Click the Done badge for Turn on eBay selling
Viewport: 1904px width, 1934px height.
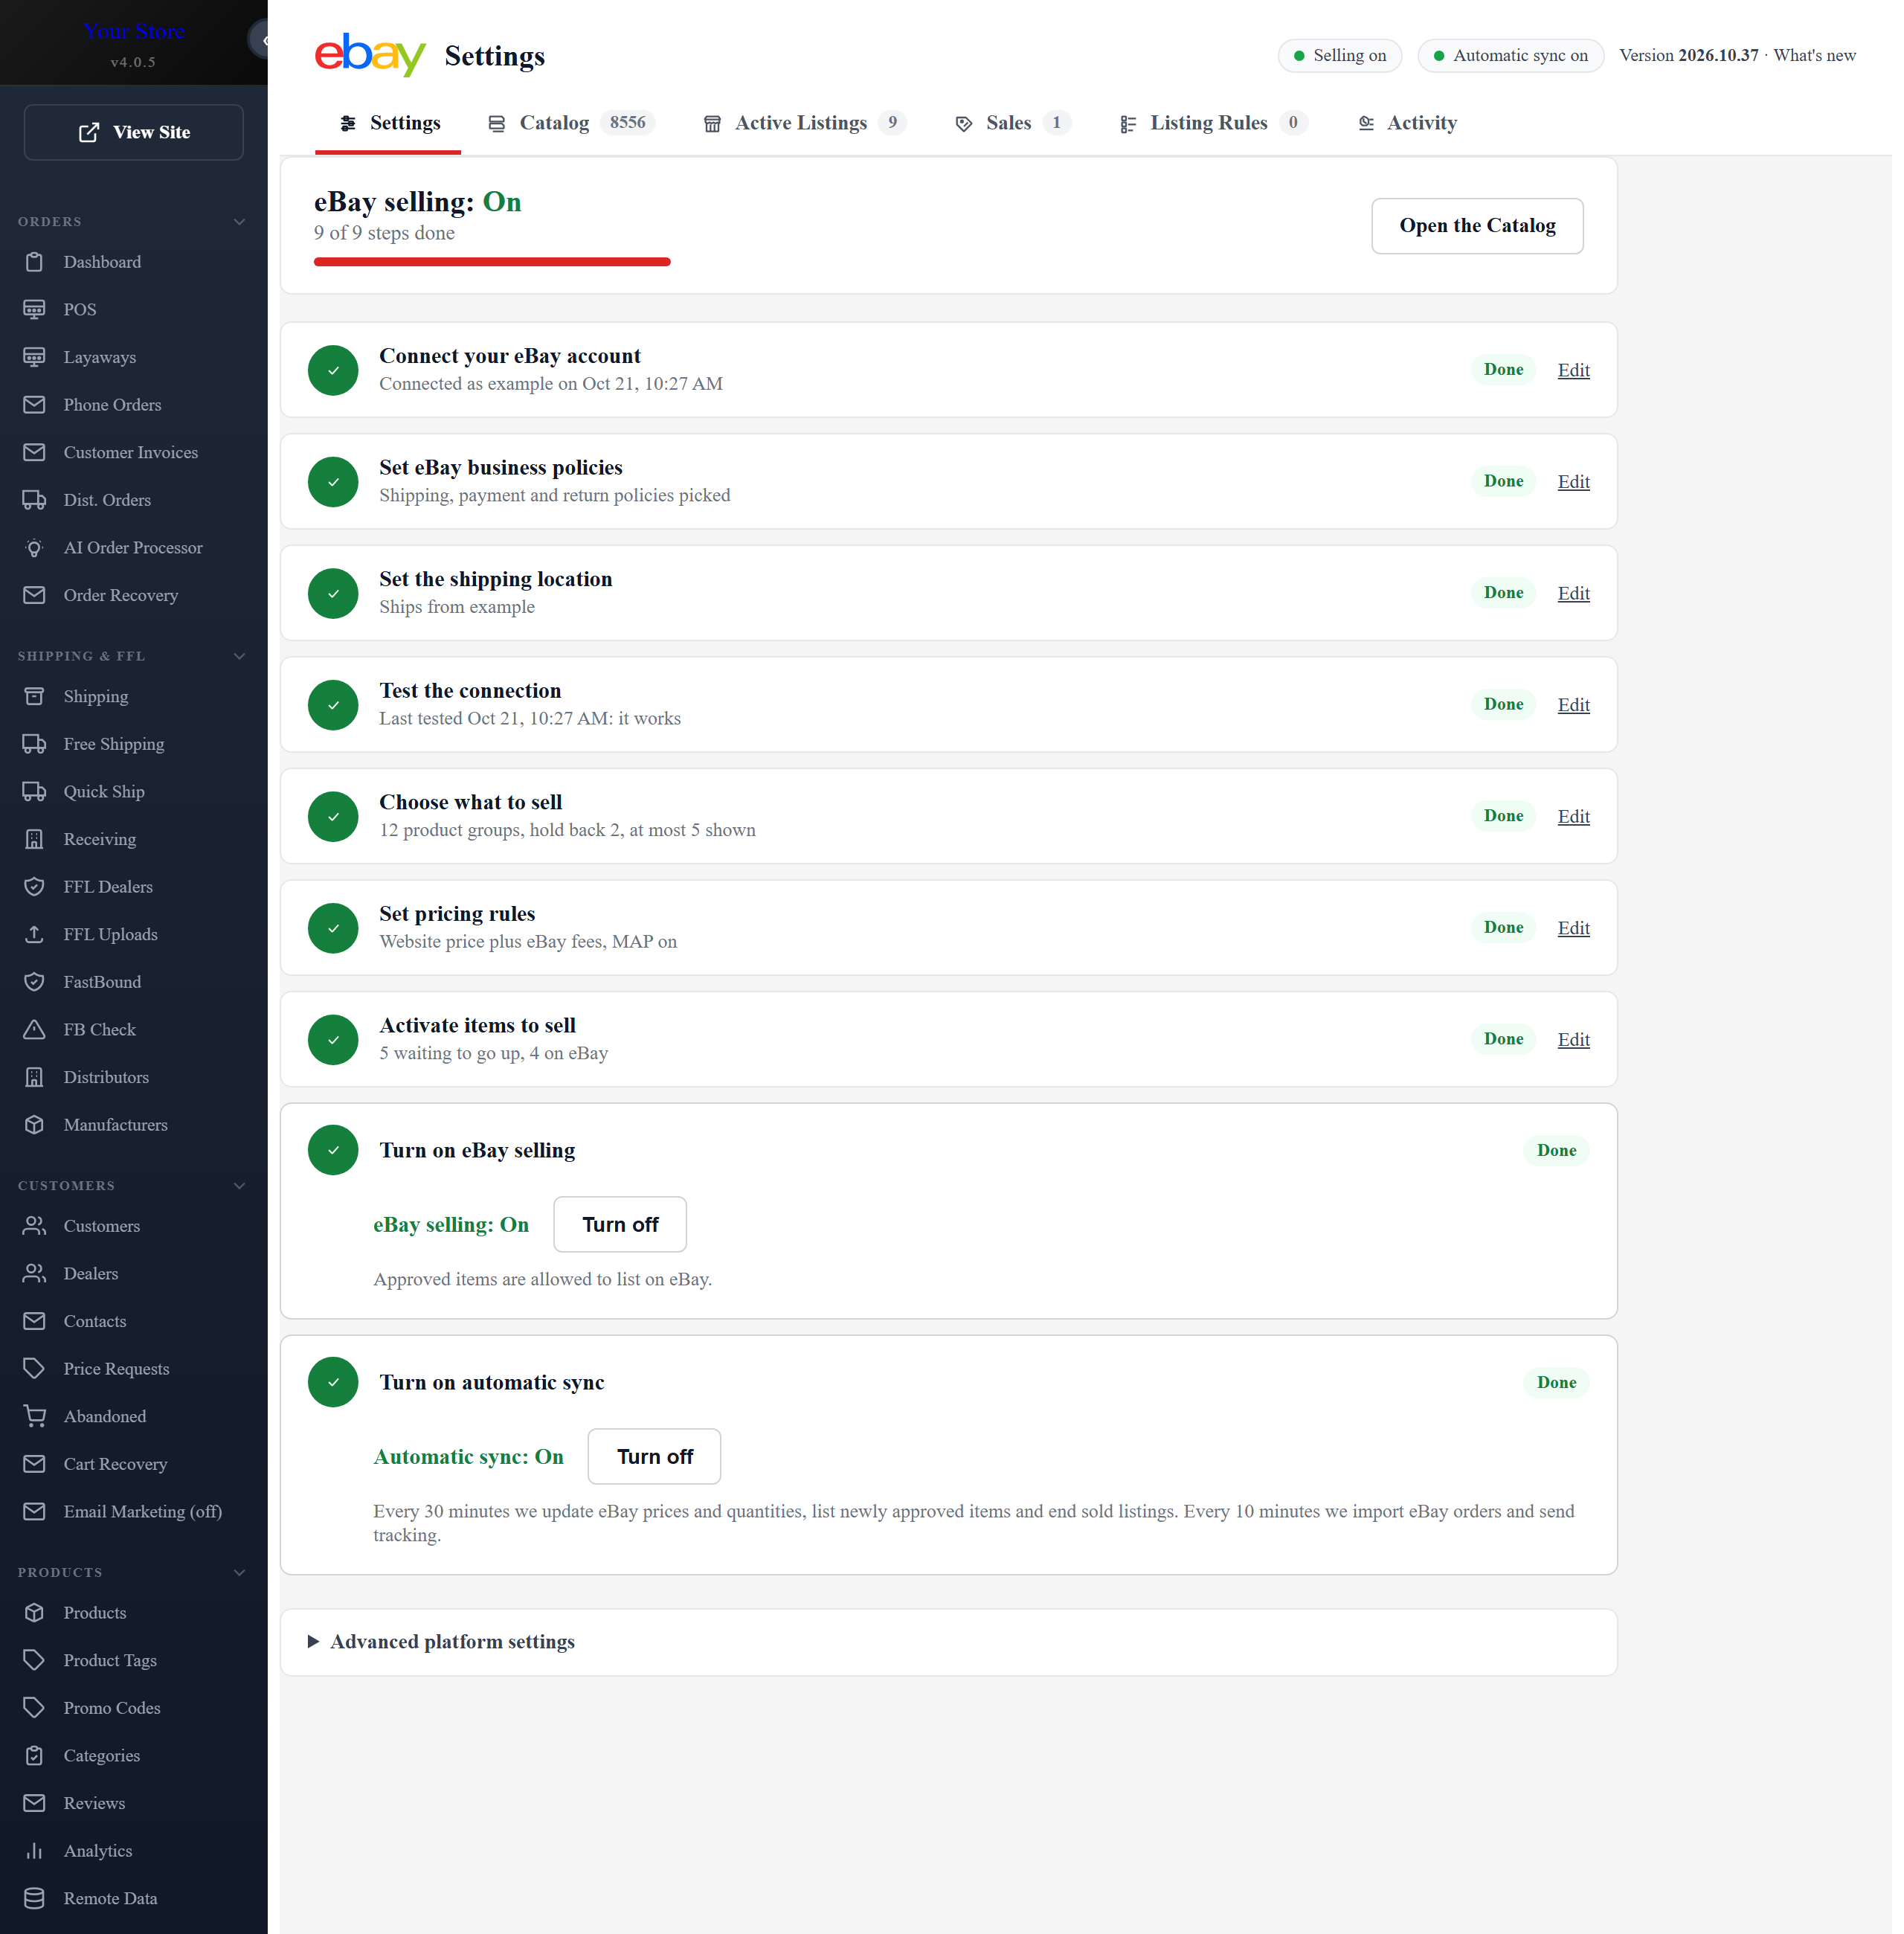point(1557,1151)
